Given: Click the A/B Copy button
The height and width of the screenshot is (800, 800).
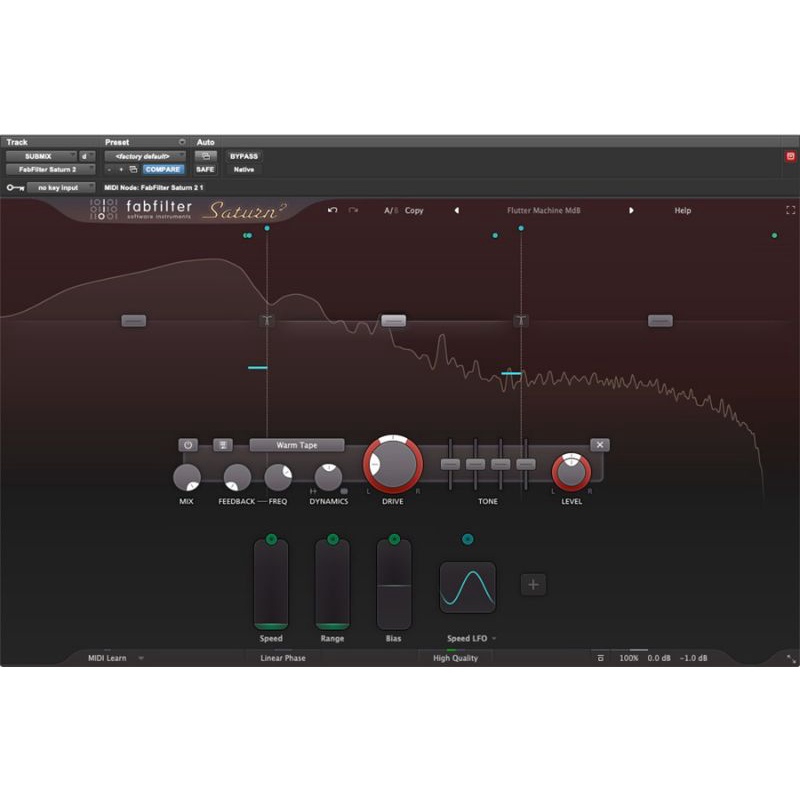Looking at the screenshot, I should (404, 211).
